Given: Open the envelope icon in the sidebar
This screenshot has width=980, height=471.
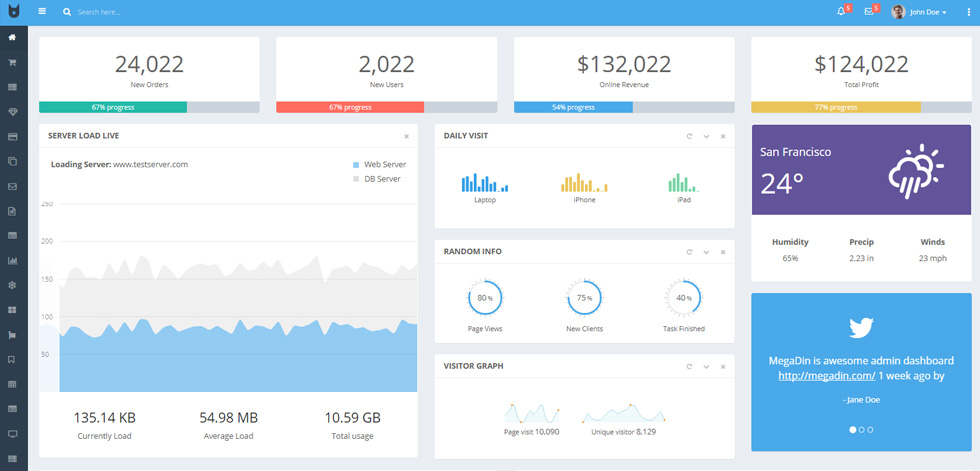Looking at the screenshot, I should click(x=12, y=186).
